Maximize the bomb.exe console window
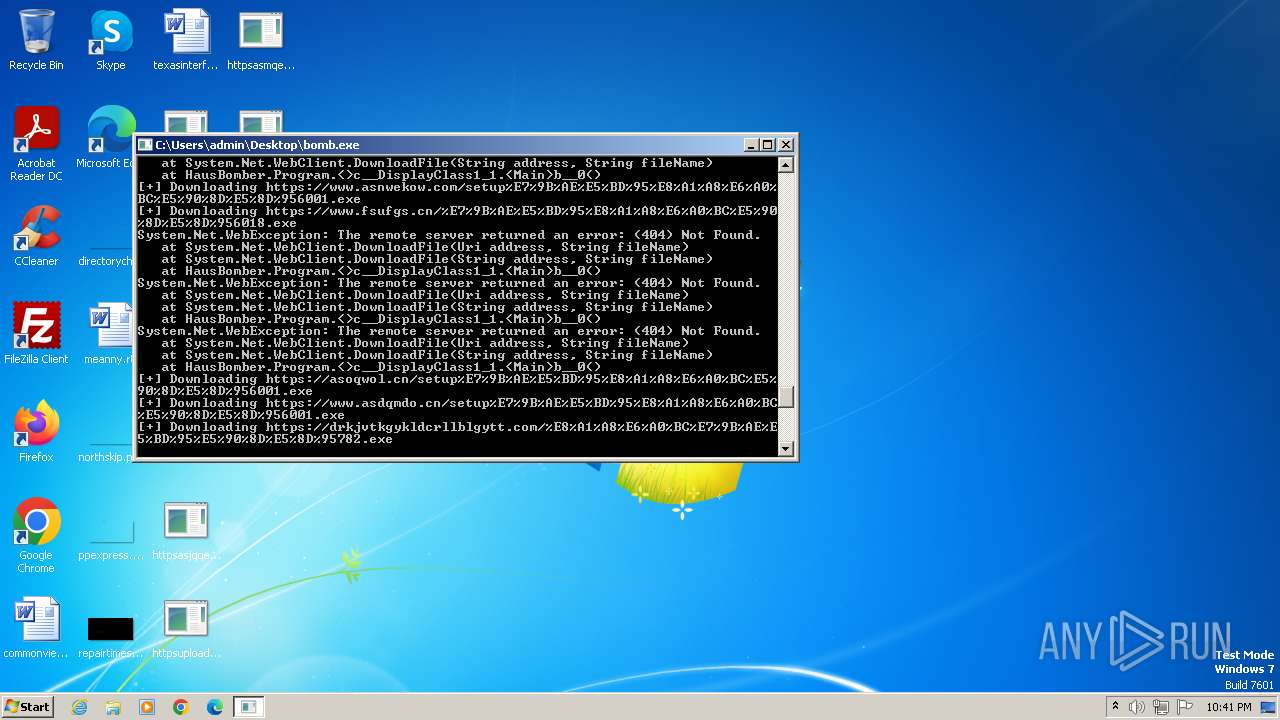This screenshot has width=1280, height=720. tap(768, 145)
